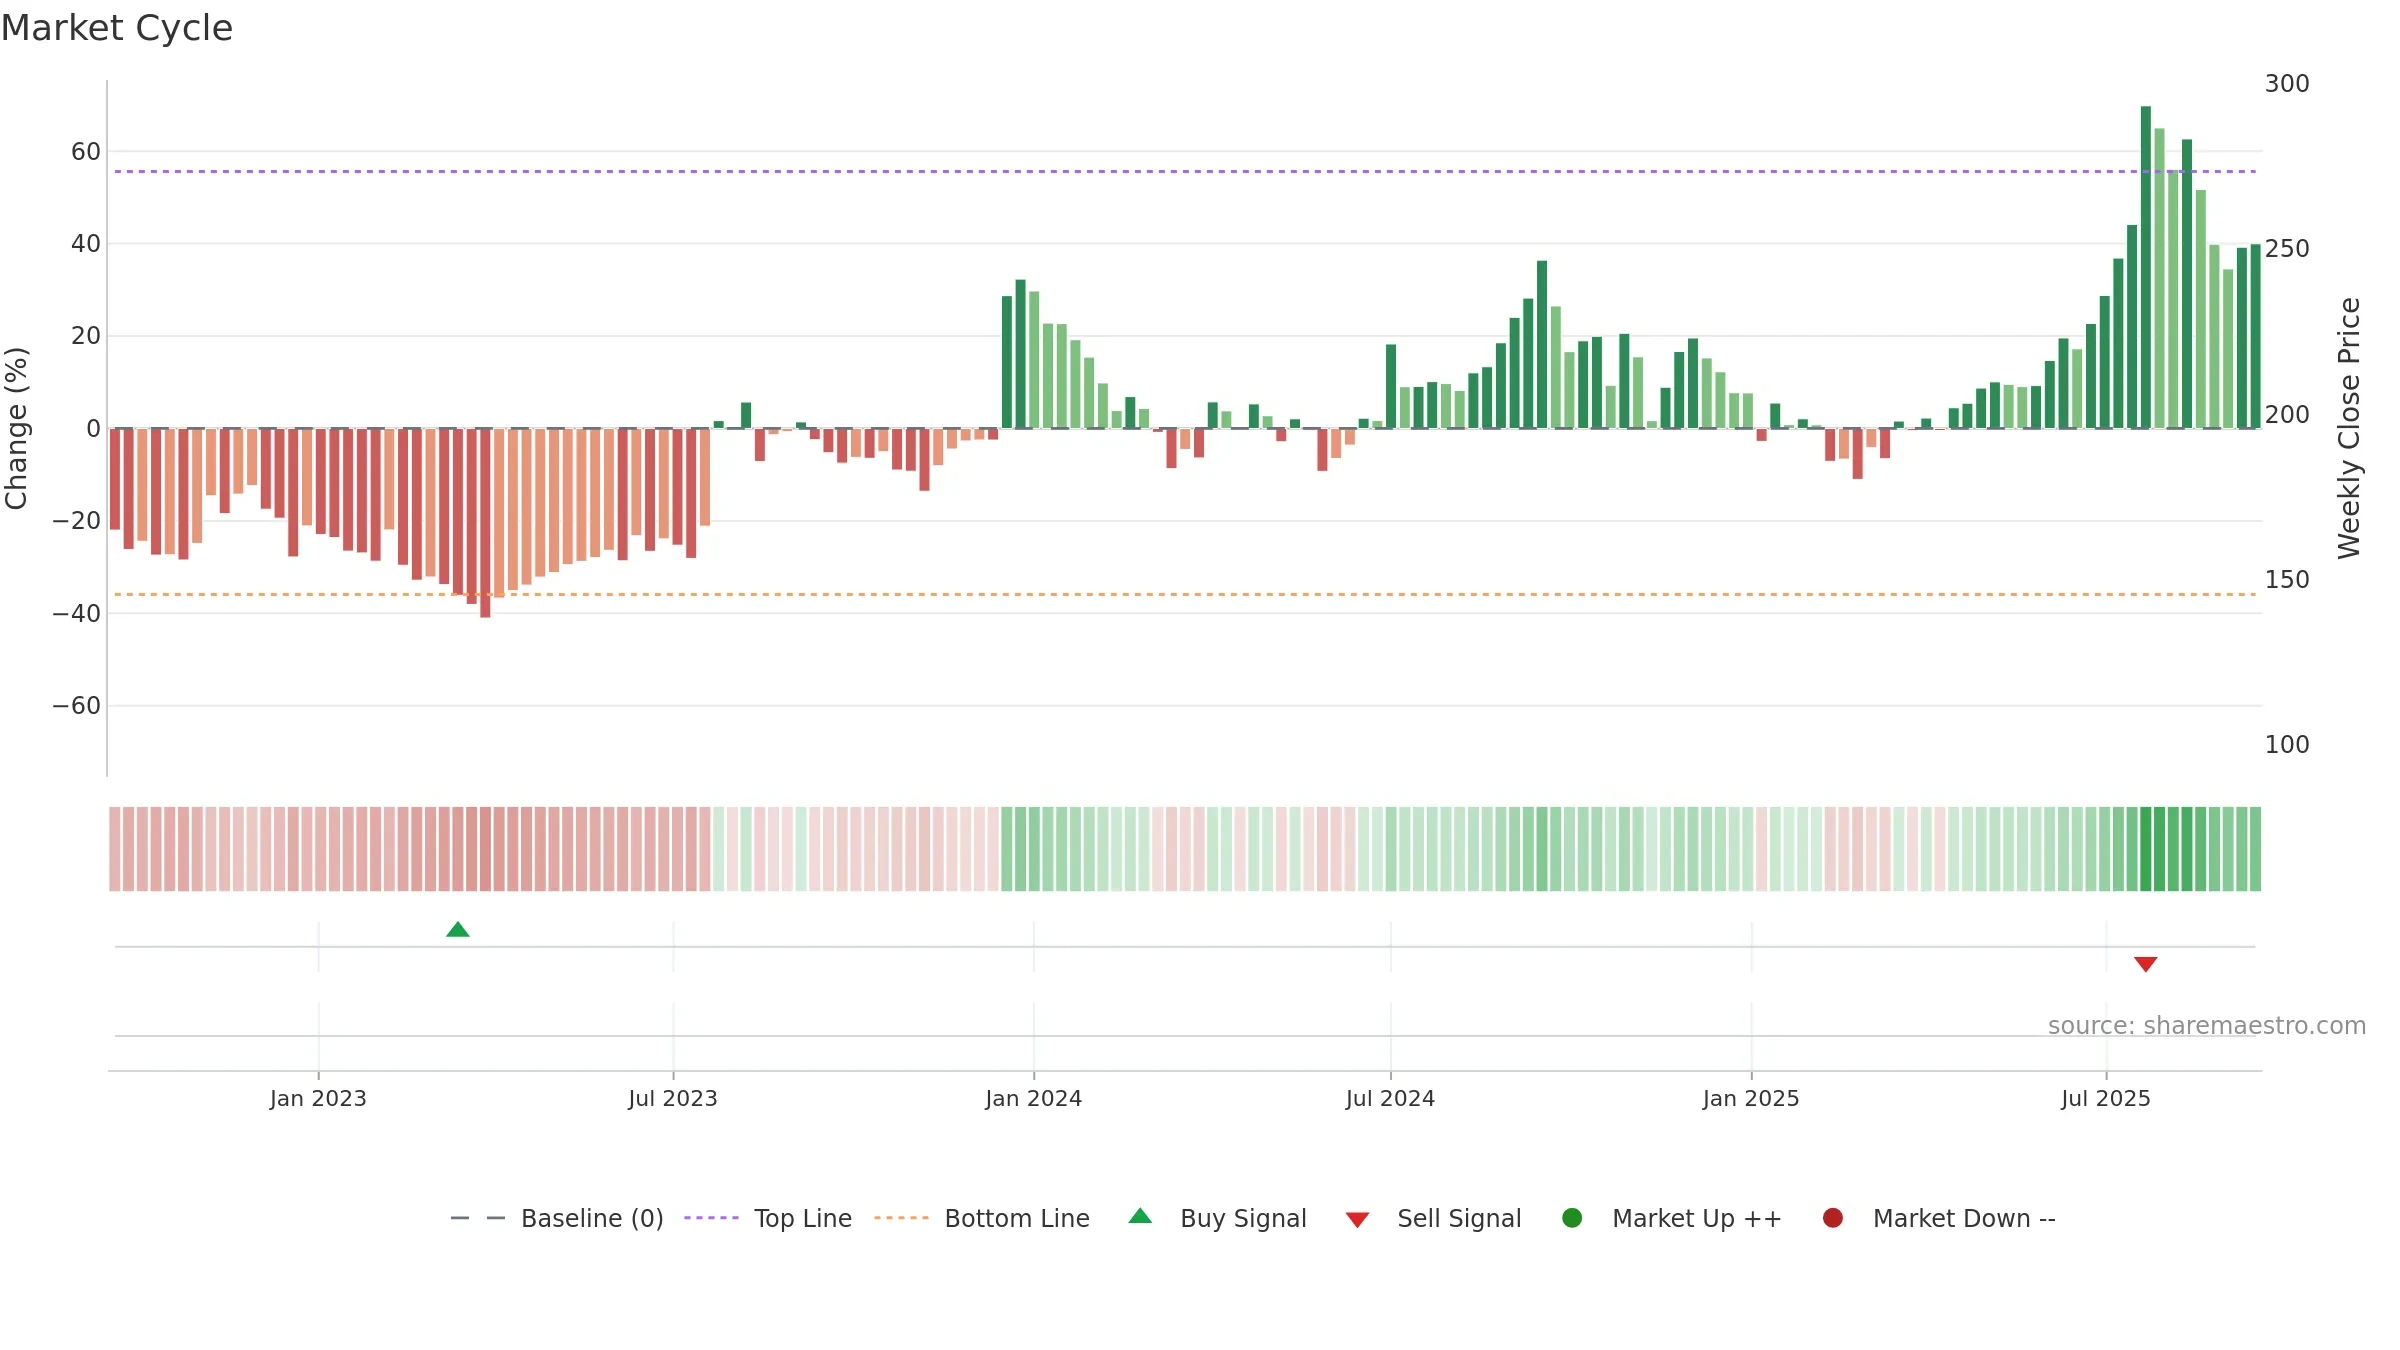This screenshot has height=1350, width=2400.
Task: Click the orange dotted Bottom Line on chart
Action: click(1185, 595)
